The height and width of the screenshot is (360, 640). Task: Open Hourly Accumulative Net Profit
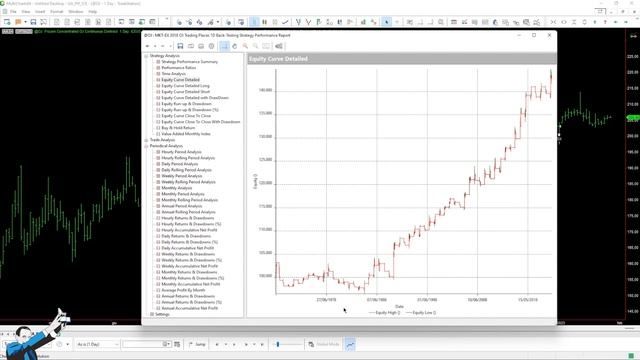click(x=189, y=230)
